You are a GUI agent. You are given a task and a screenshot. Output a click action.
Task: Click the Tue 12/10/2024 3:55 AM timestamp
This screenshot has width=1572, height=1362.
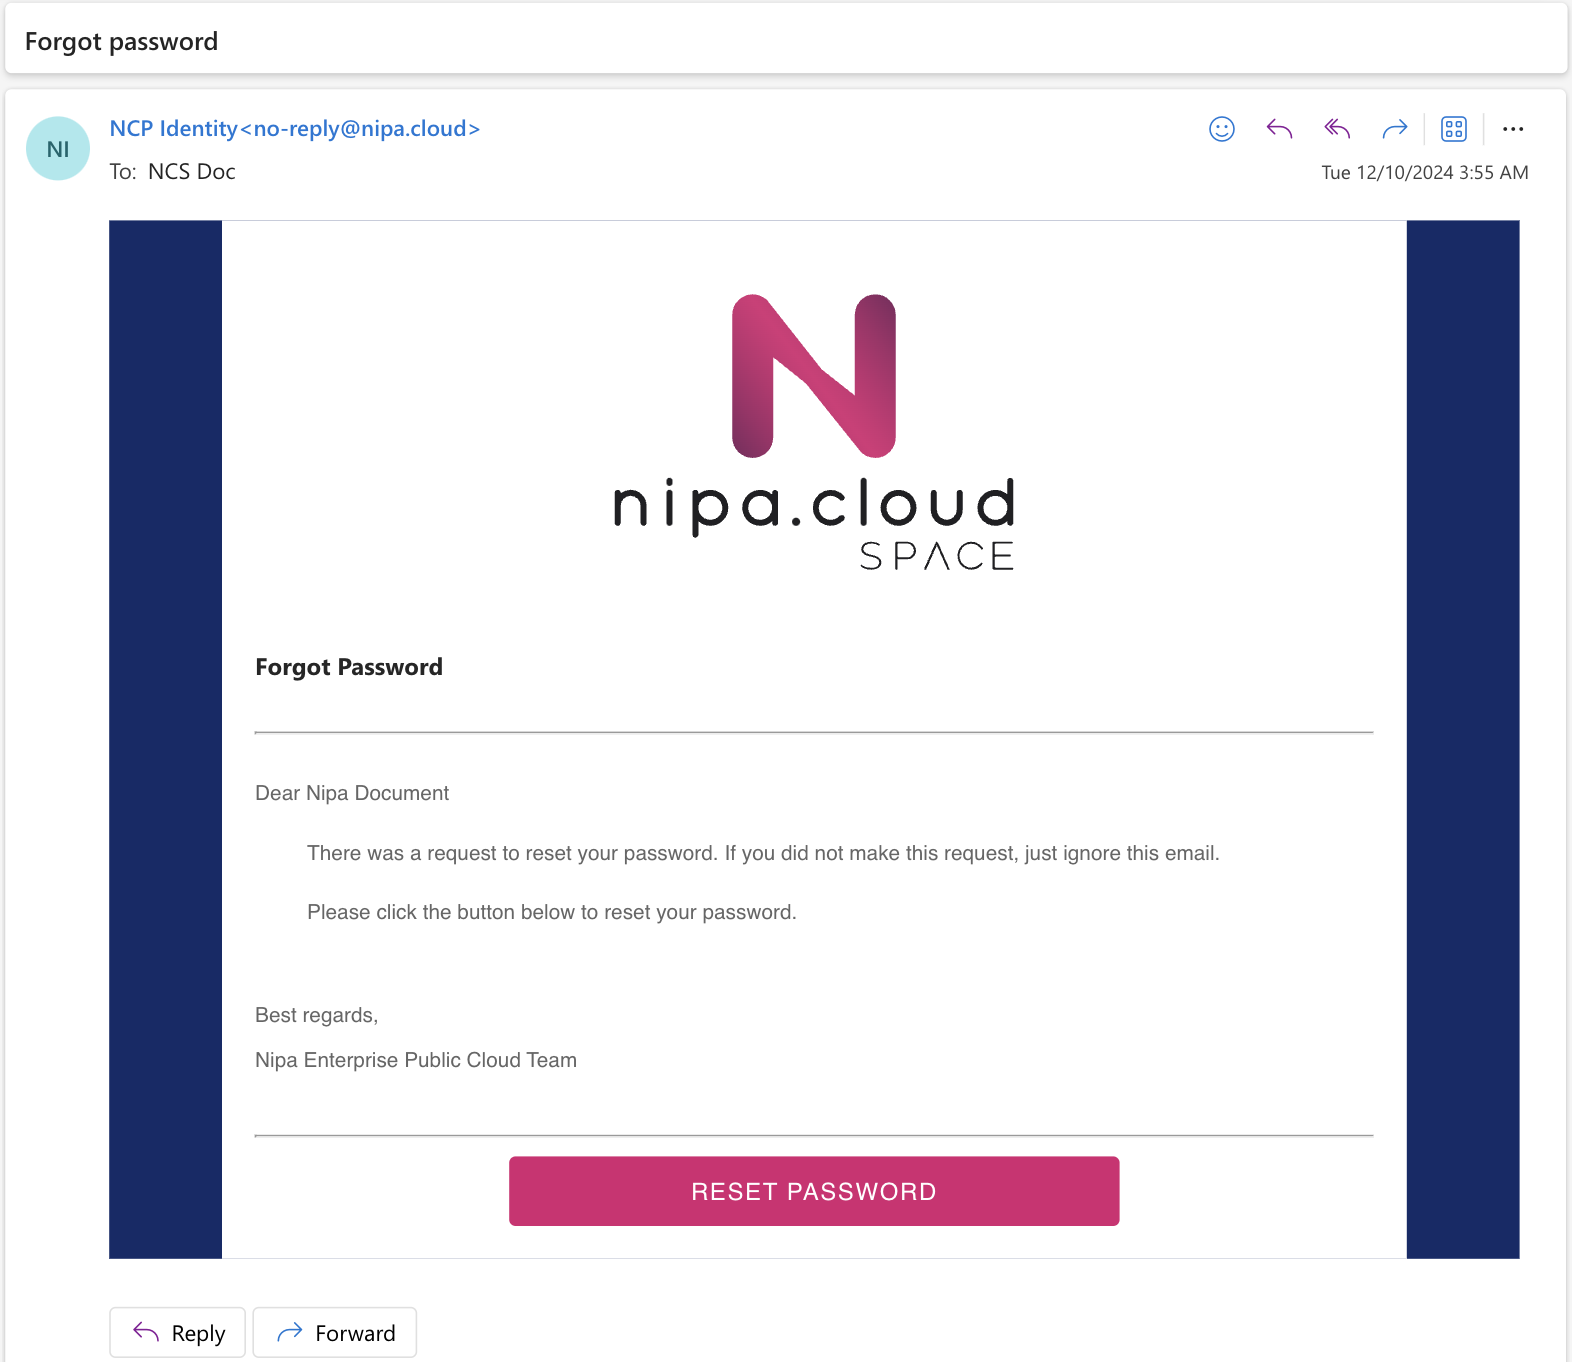tap(1424, 172)
